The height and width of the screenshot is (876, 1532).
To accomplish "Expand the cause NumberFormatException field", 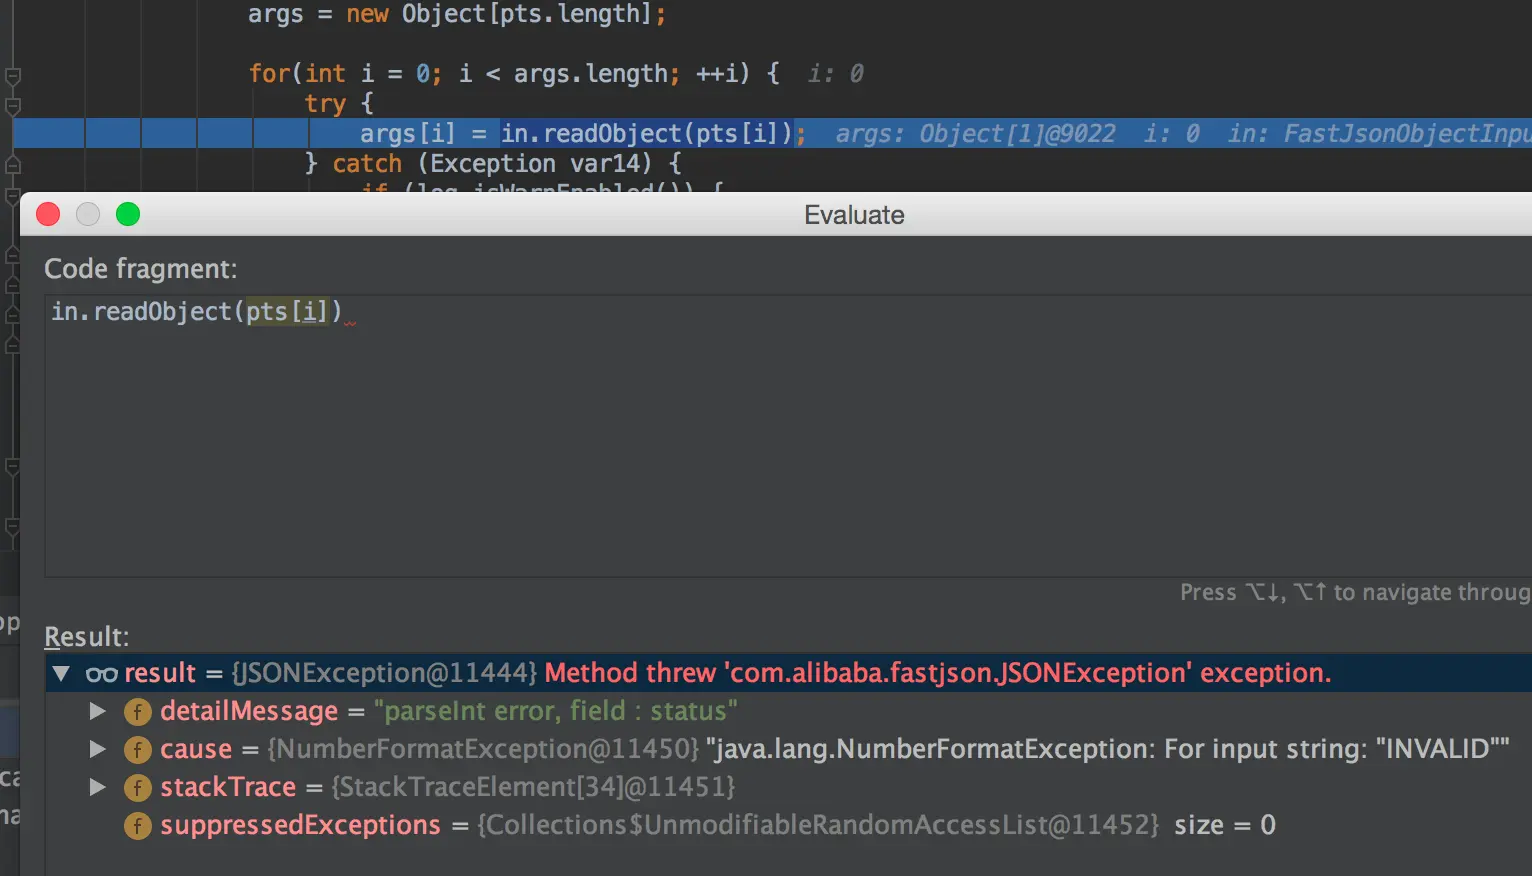I will pyautogui.click(x=97, y=749).
